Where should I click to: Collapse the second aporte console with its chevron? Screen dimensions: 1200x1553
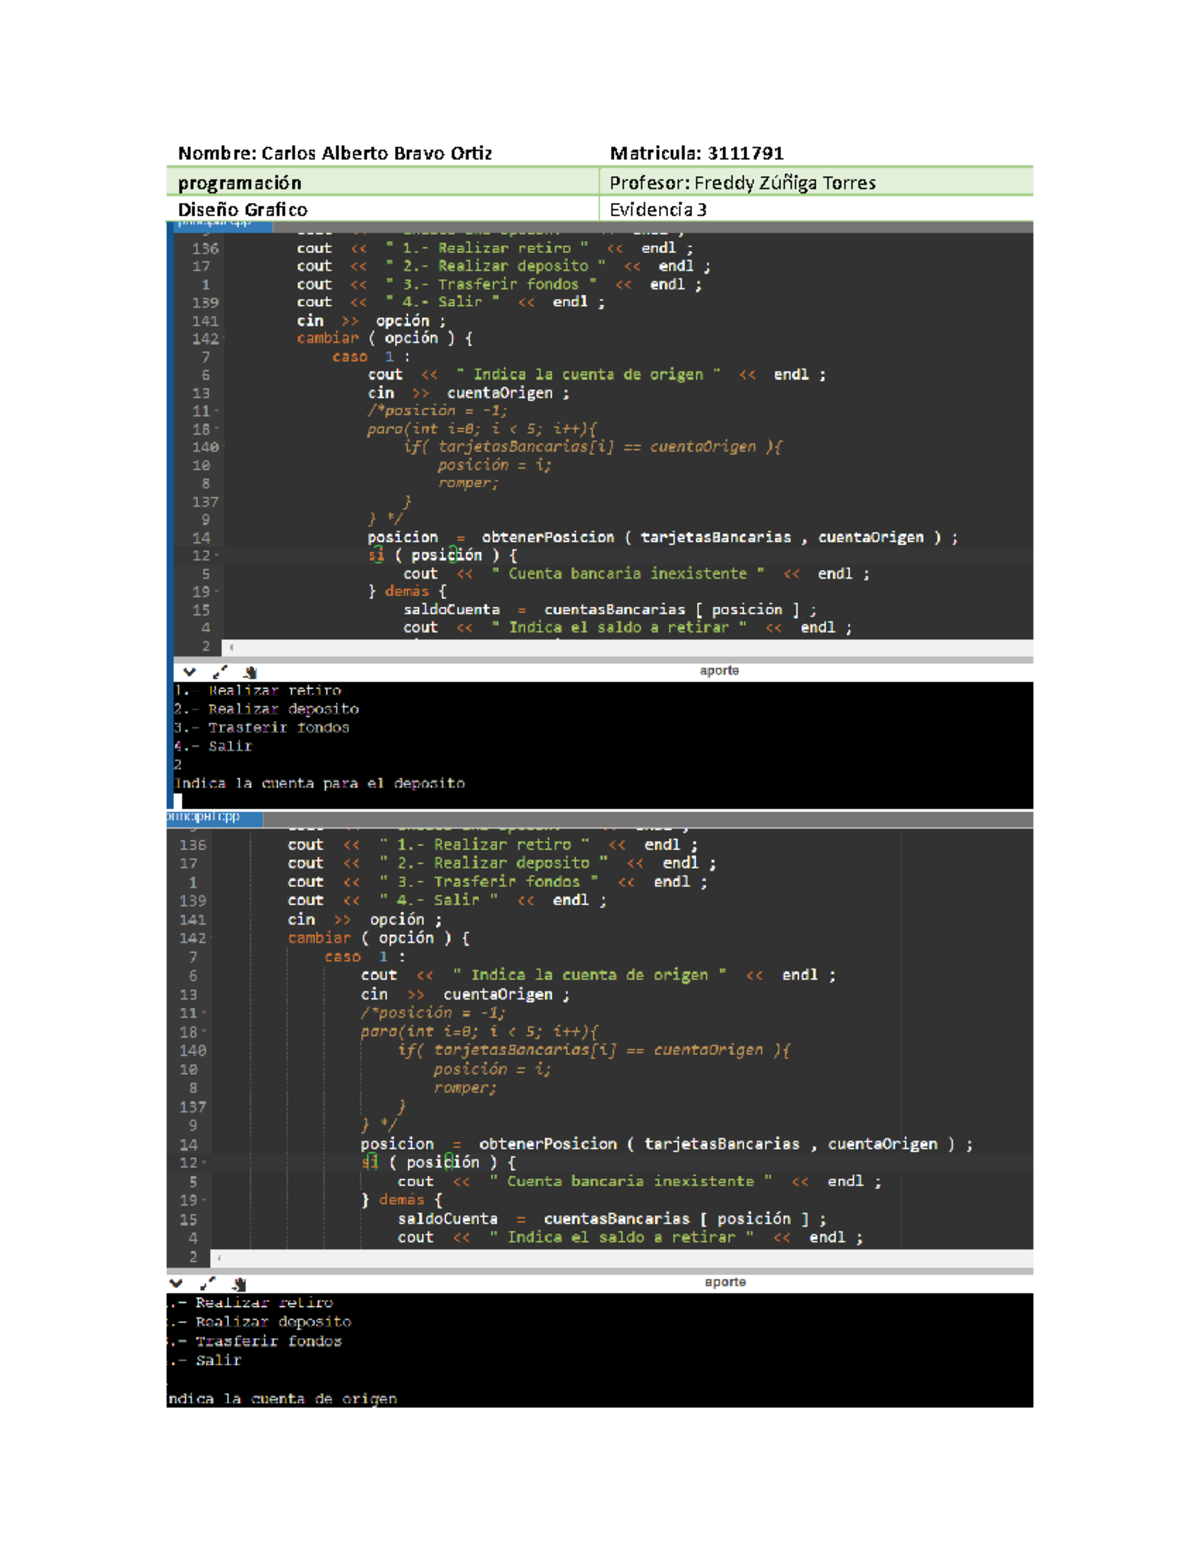point(178,1283)
